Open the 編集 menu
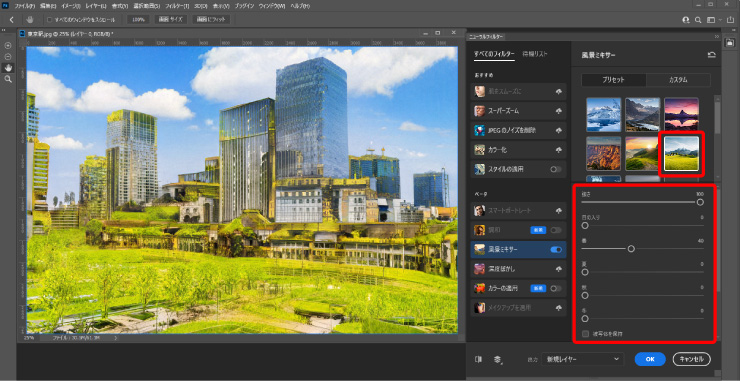The width and height of the screenshot is (740, 381). (x=48, y=6)
